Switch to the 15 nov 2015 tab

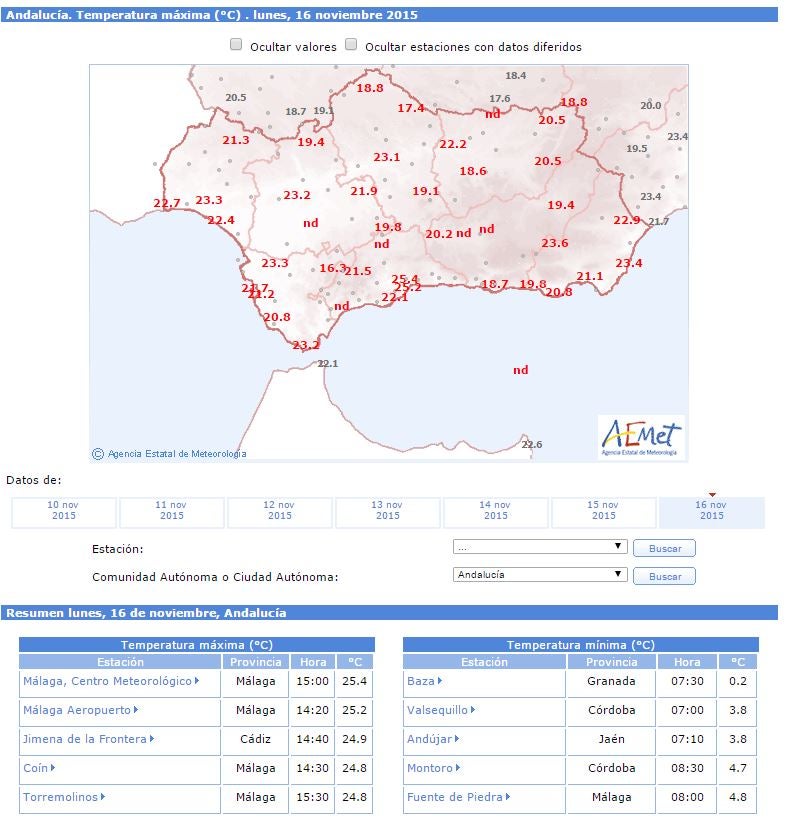coord(604,511)
